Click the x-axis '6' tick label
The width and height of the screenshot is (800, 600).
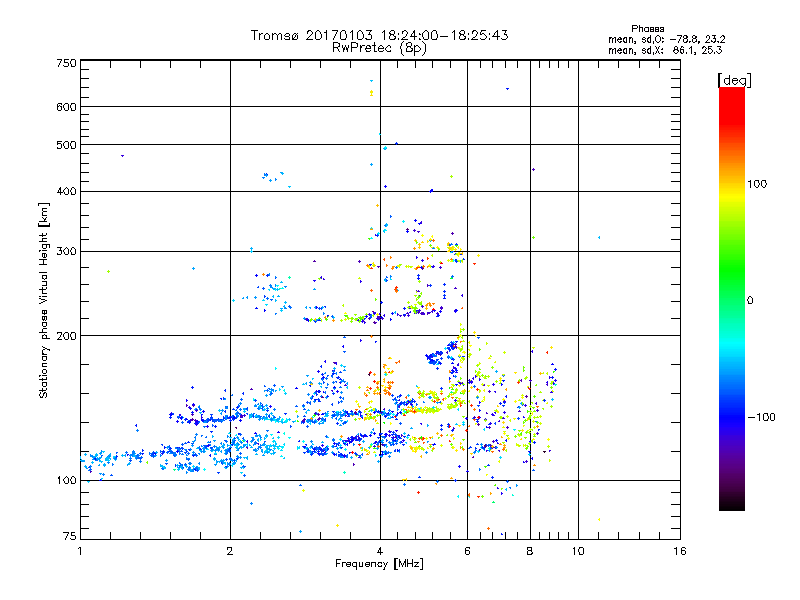(x=467, y=551)
